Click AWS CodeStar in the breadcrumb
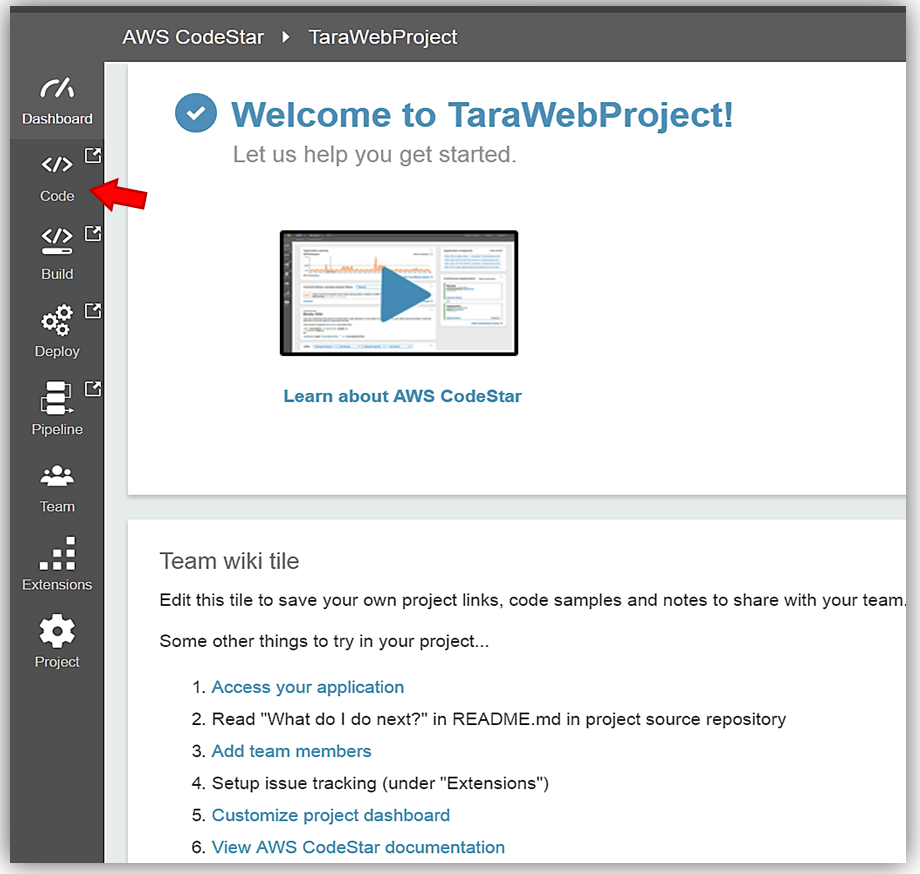 tap(193, 37)
